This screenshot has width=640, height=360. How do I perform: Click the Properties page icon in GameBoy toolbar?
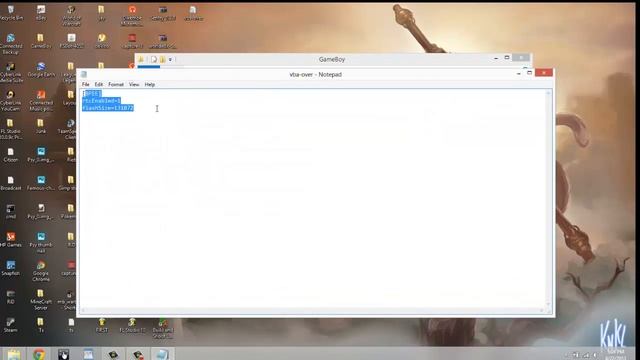[x=154, y=60]
